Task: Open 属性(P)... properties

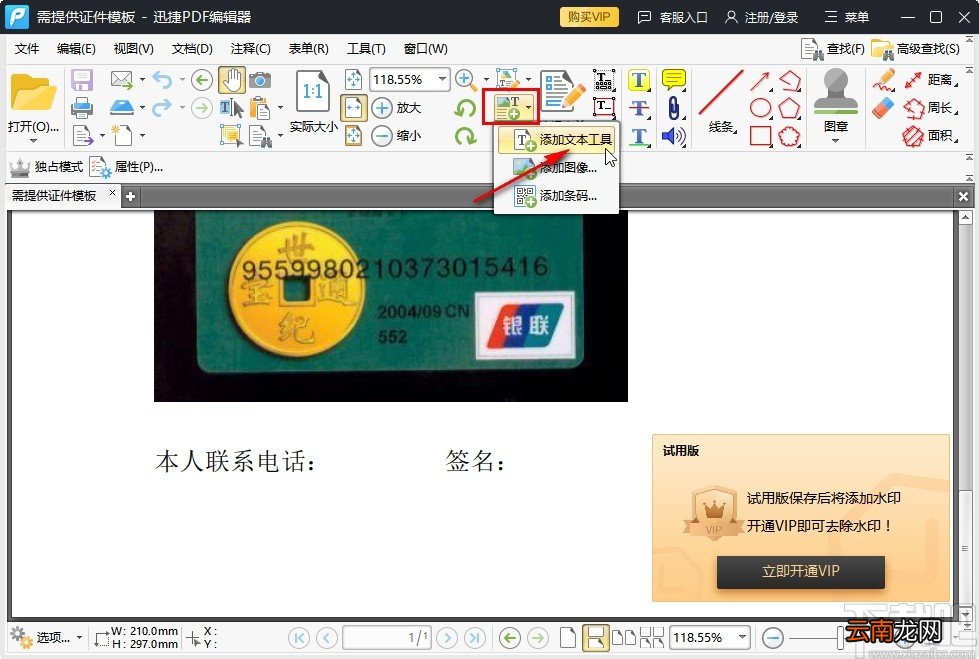Action: point(126,167)
